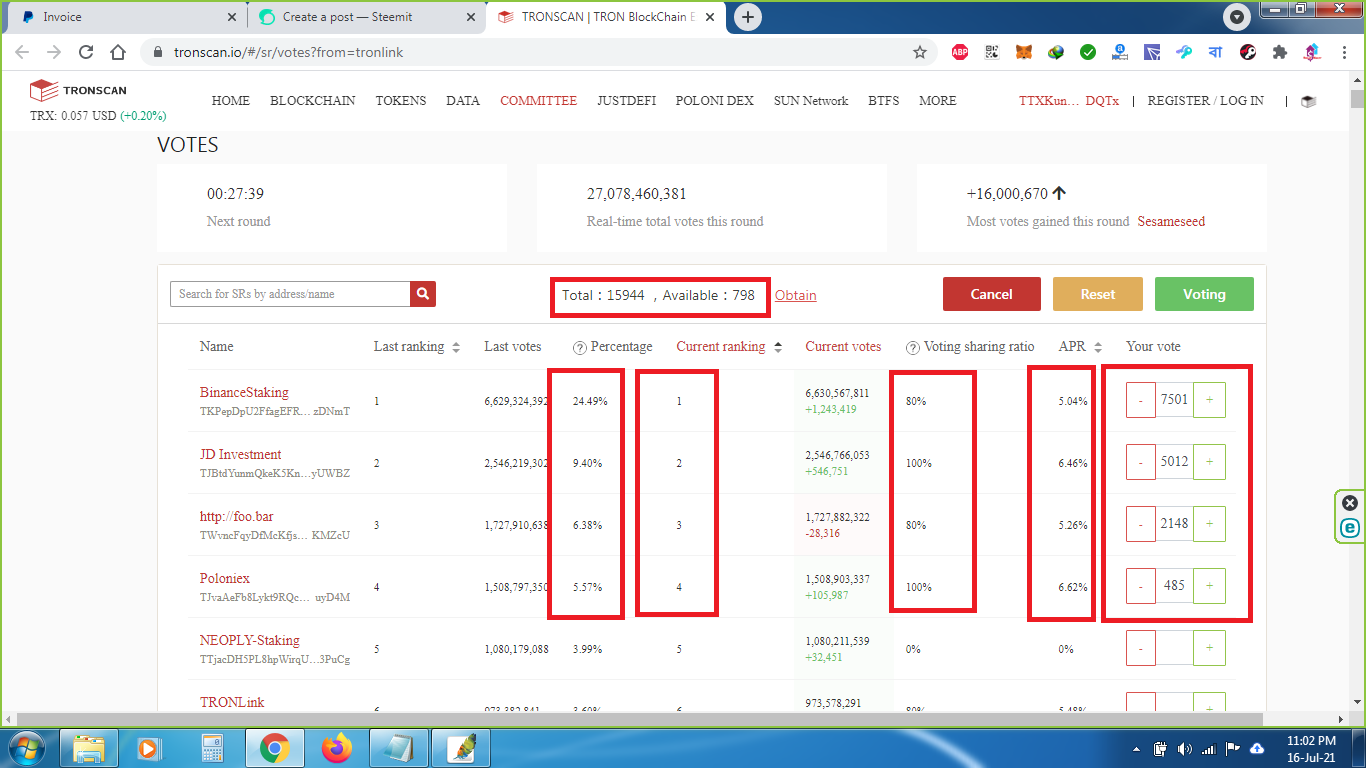This screenshot has width=1366, height=768.
Task: Reload the Tronscan page
Action: [x=86, y=52]
